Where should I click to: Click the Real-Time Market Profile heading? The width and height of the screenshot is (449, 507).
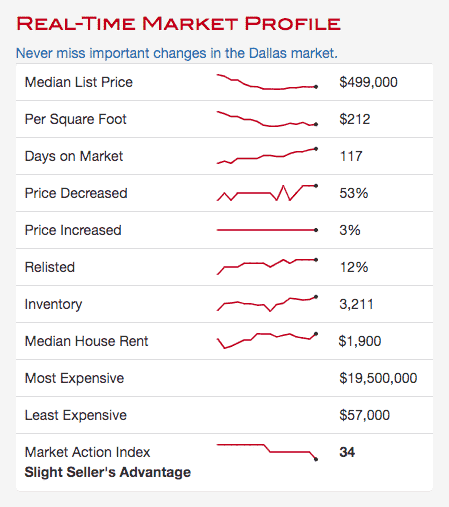tap(178, 24)
